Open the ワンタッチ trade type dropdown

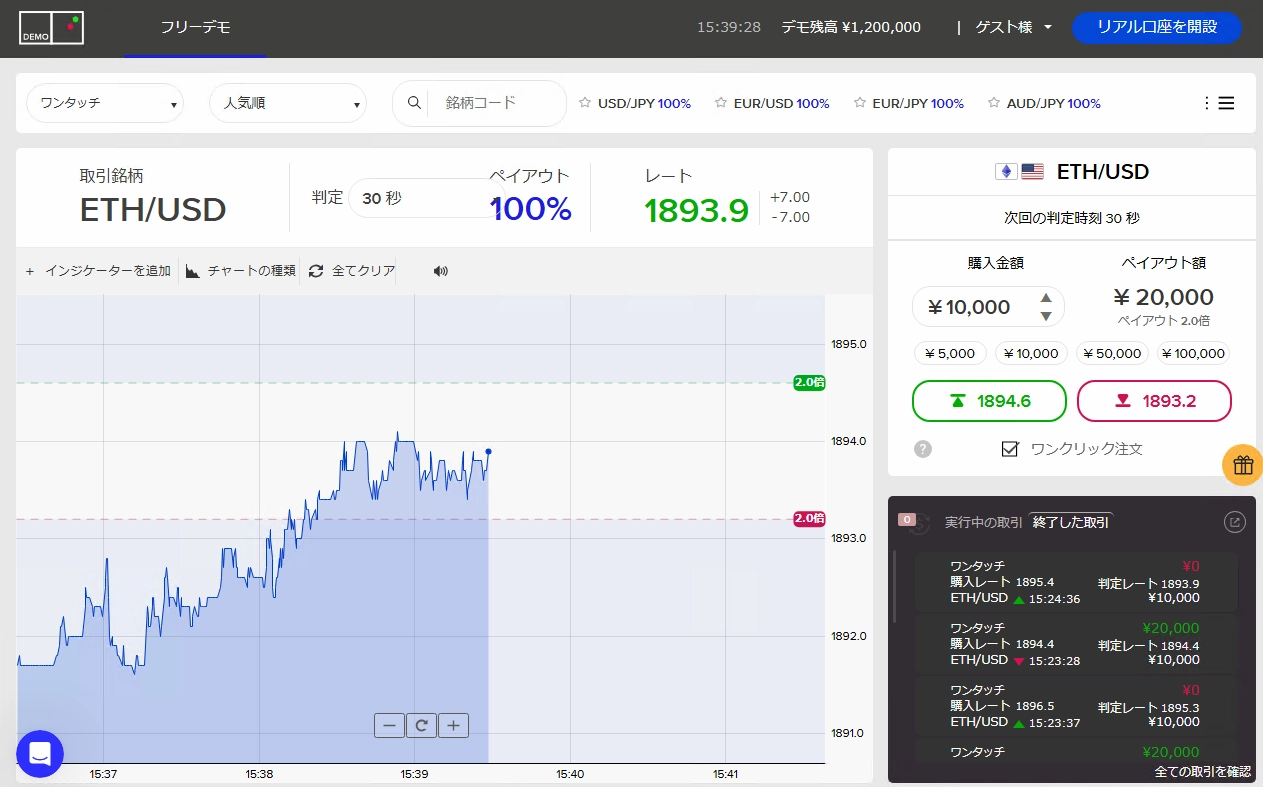[105, 103]
